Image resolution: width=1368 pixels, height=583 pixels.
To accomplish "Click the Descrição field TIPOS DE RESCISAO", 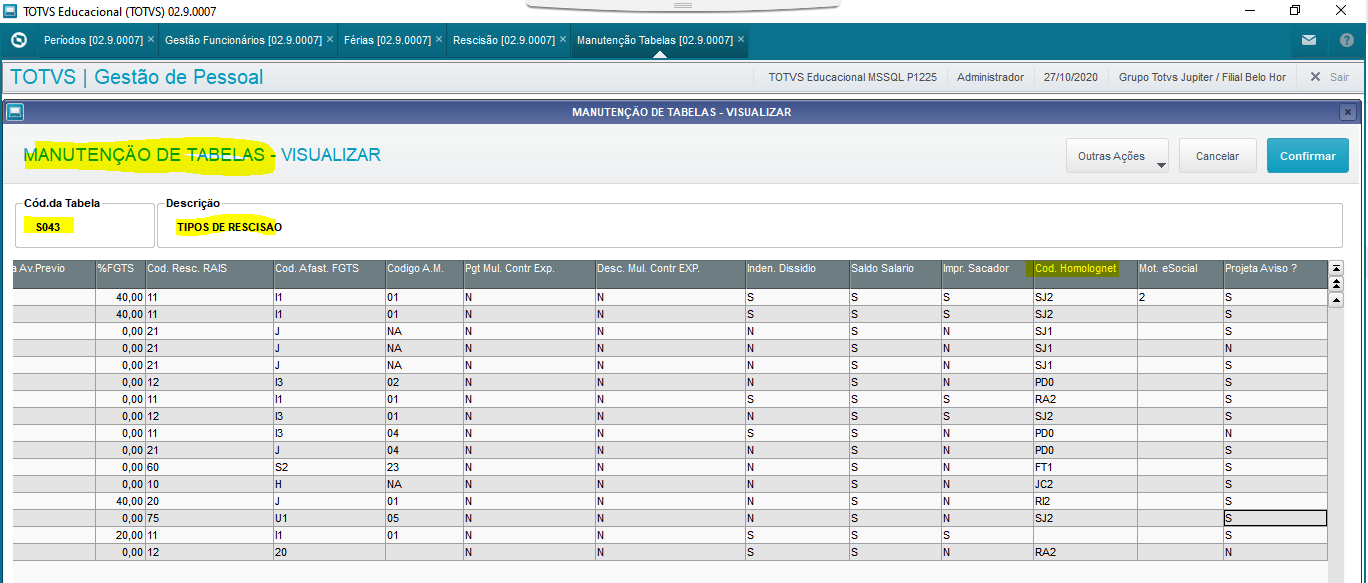I will [750, 227].
